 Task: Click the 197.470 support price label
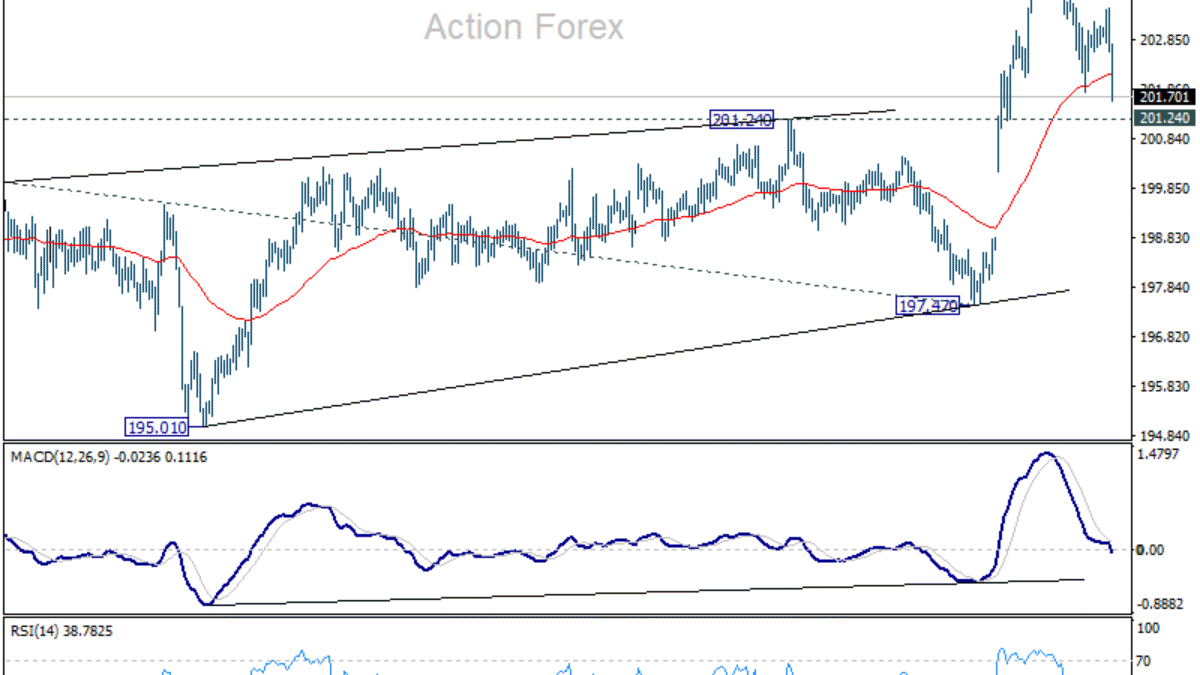coord(929,306)
